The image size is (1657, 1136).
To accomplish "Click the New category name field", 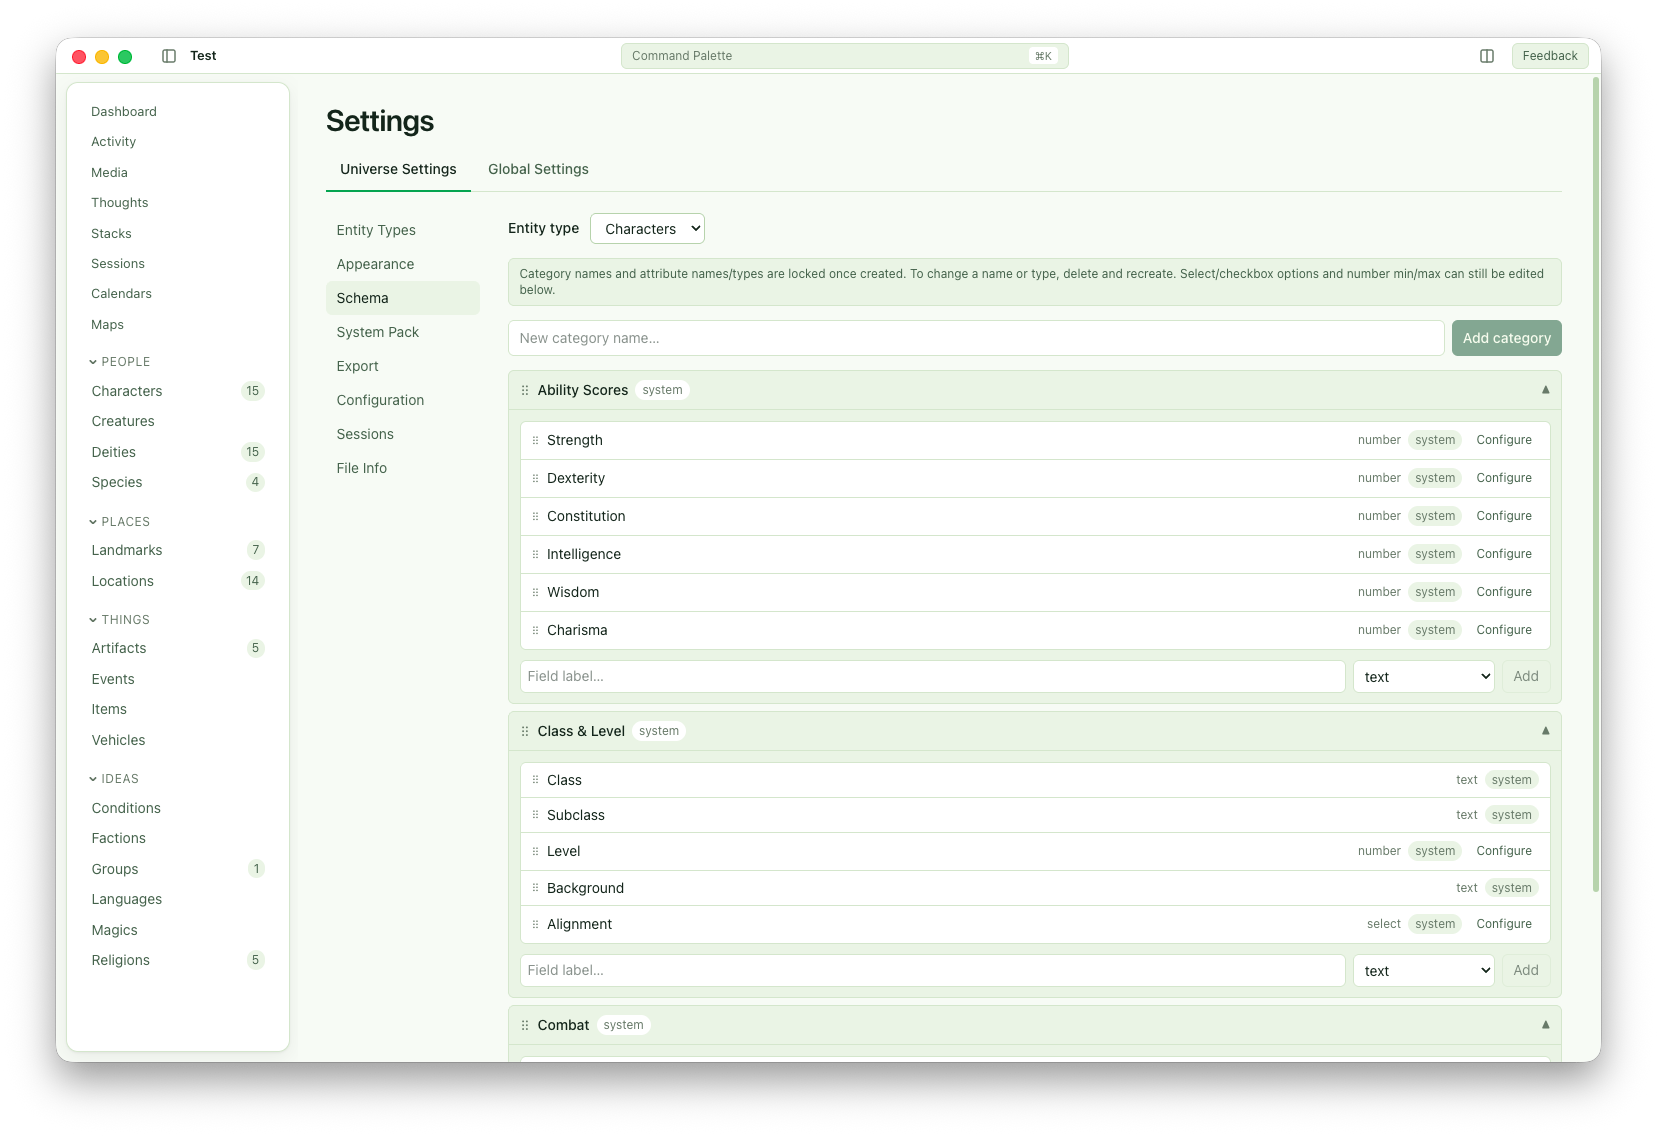I will [x=976, y=338].
